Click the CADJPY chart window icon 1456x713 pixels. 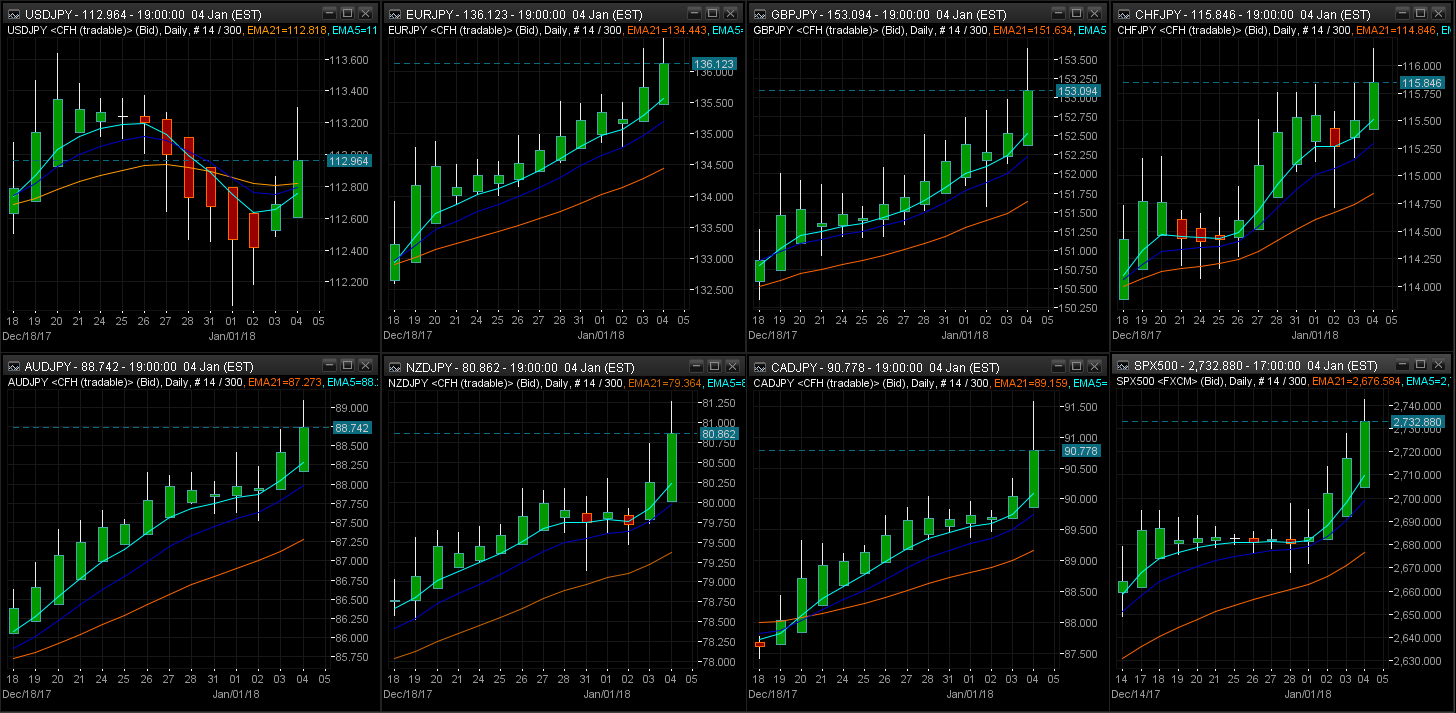click(x=760, y=367)
